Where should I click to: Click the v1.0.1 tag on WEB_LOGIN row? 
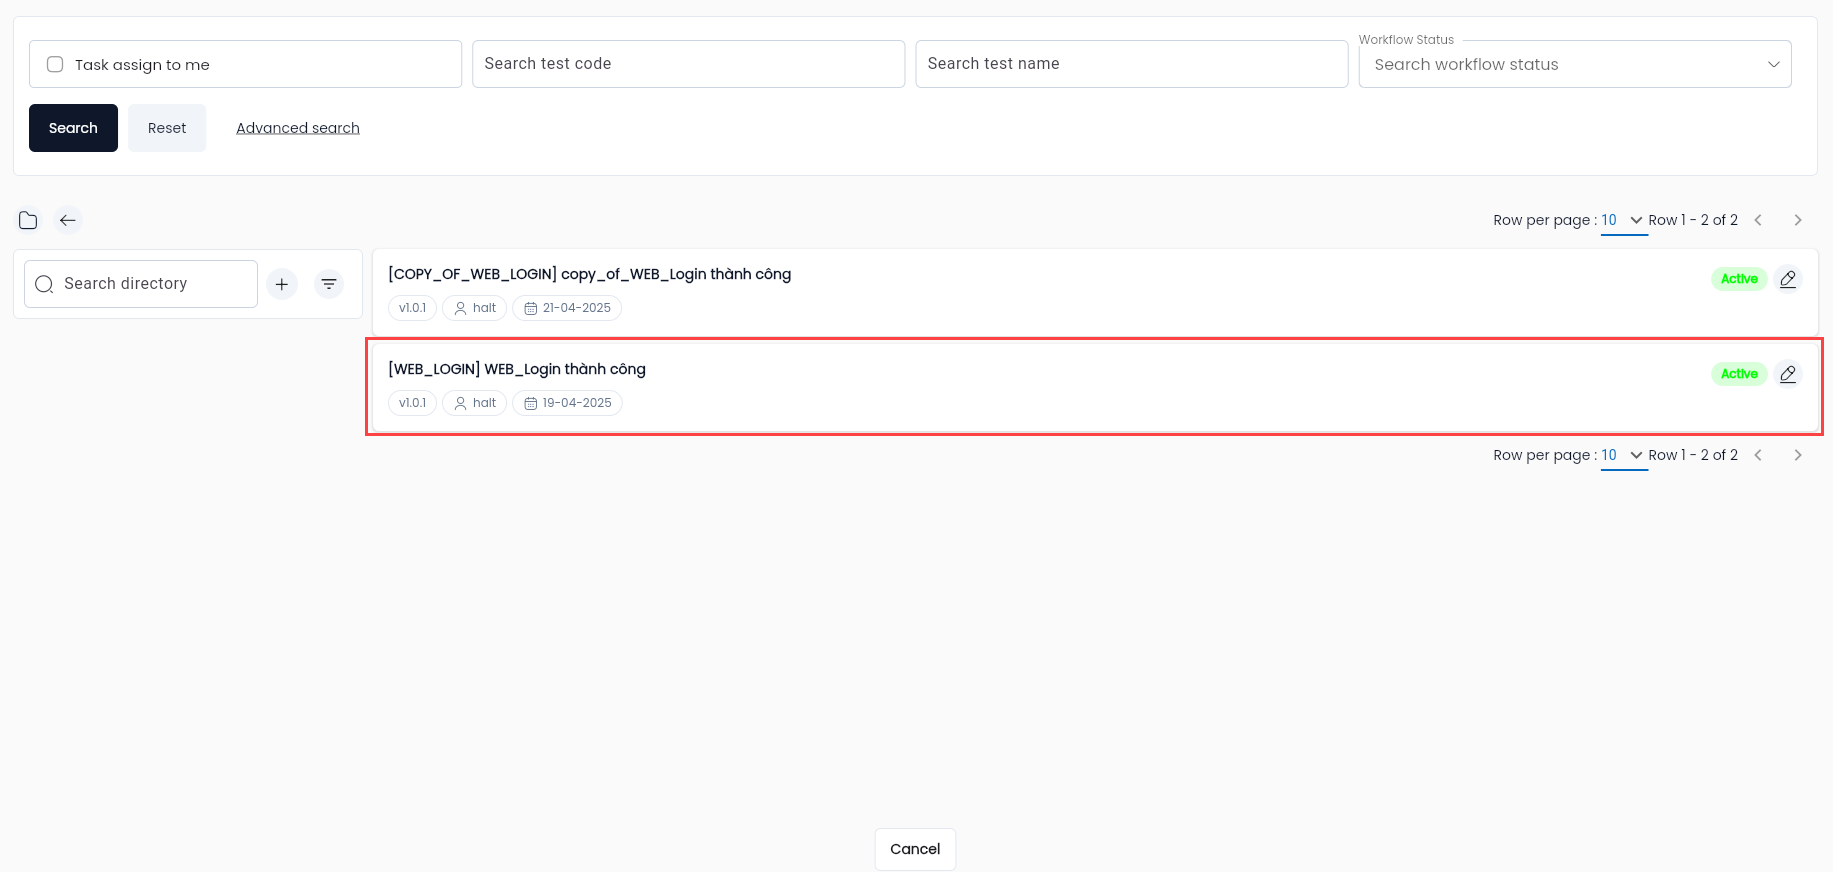click(412, 403)
